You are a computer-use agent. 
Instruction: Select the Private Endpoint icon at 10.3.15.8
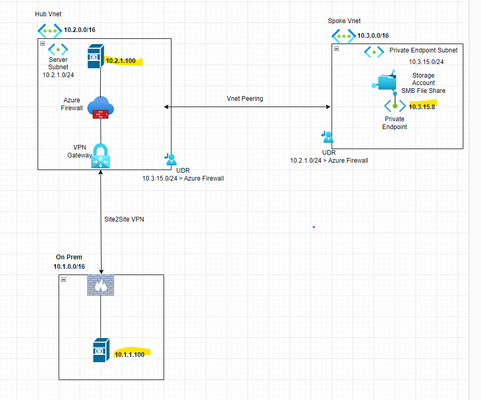pos(395,106)
